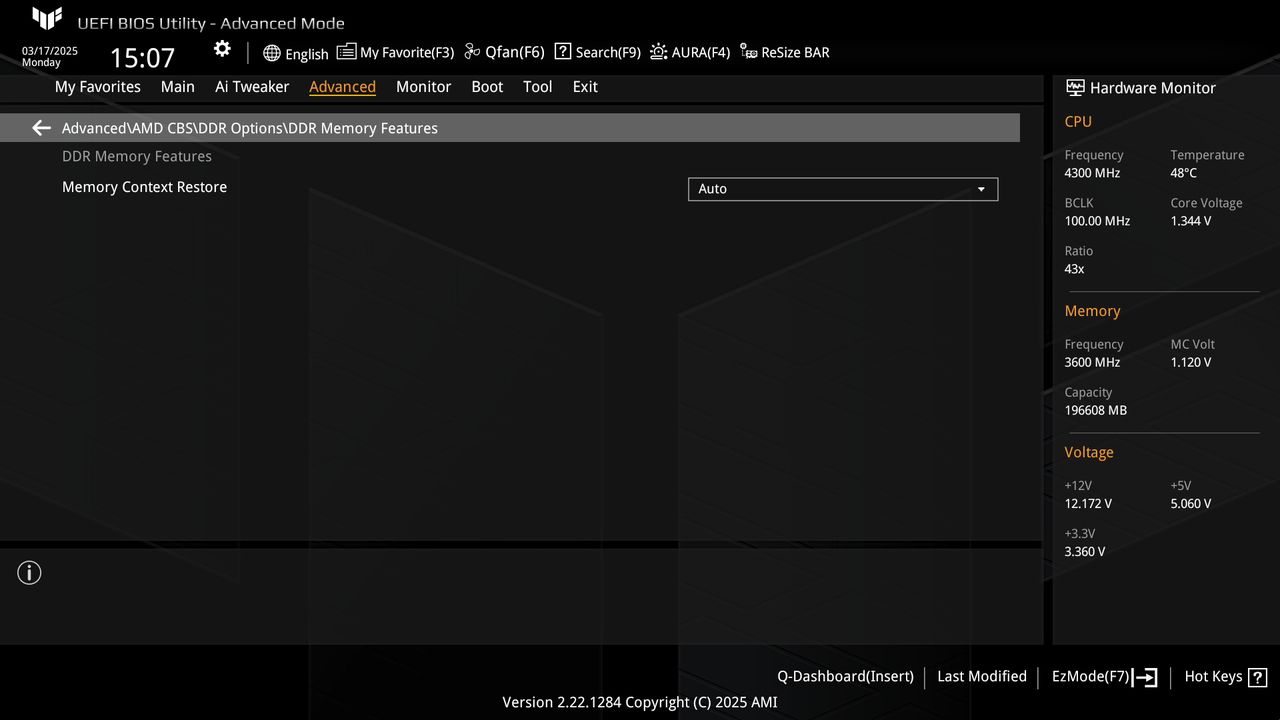Click the EzMode(F7) switch button
This screenshot has width=1280, height=720.
click(x=1104, y=677)
